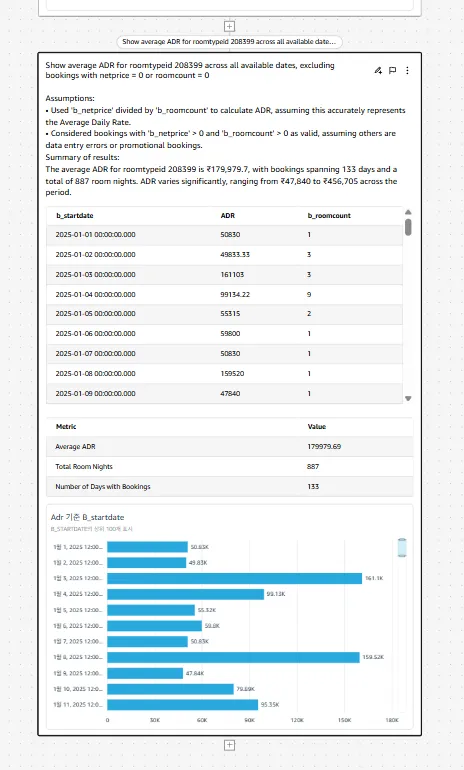Click ADR value 159520
The height and width of the screenshot is (770, 464).
[x=232, y=374]
